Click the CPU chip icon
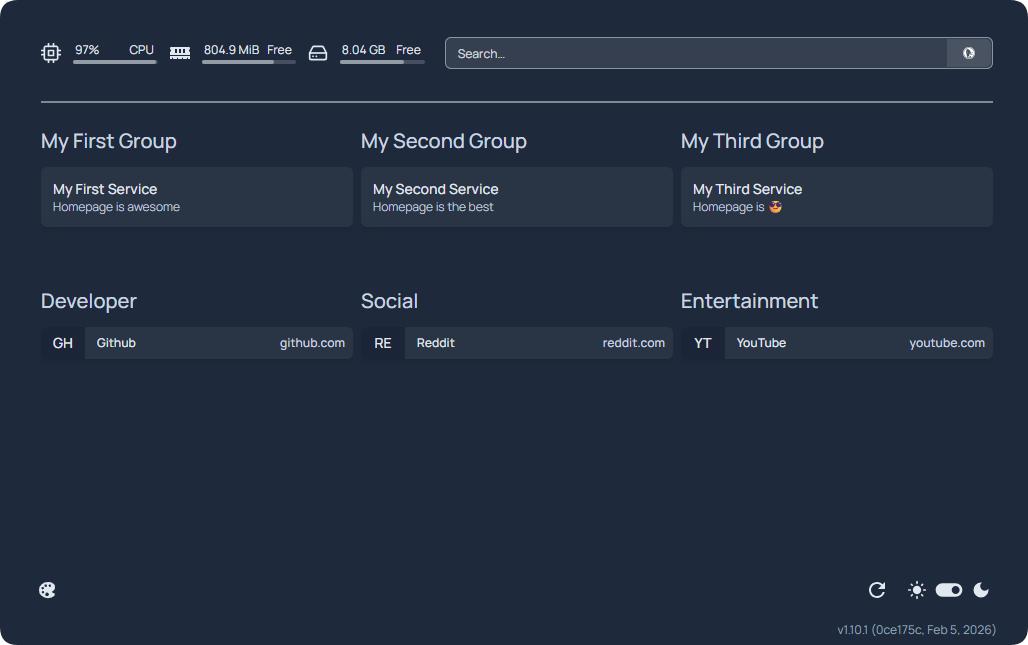1028x645 pixels. [x=51, y=53]
